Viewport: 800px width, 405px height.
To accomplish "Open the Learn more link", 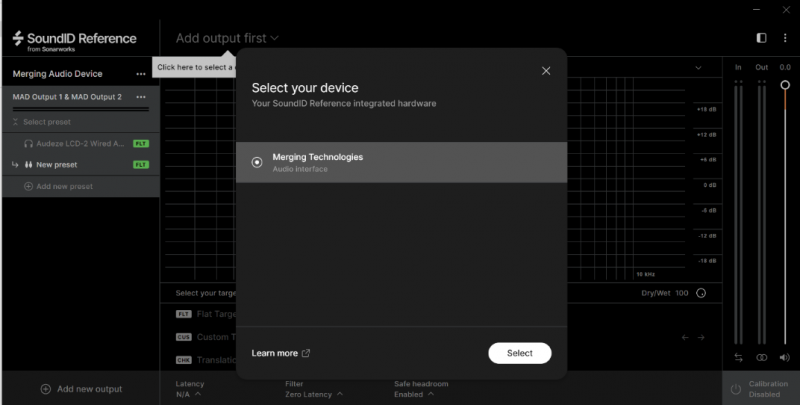I will tap(280, 353).
